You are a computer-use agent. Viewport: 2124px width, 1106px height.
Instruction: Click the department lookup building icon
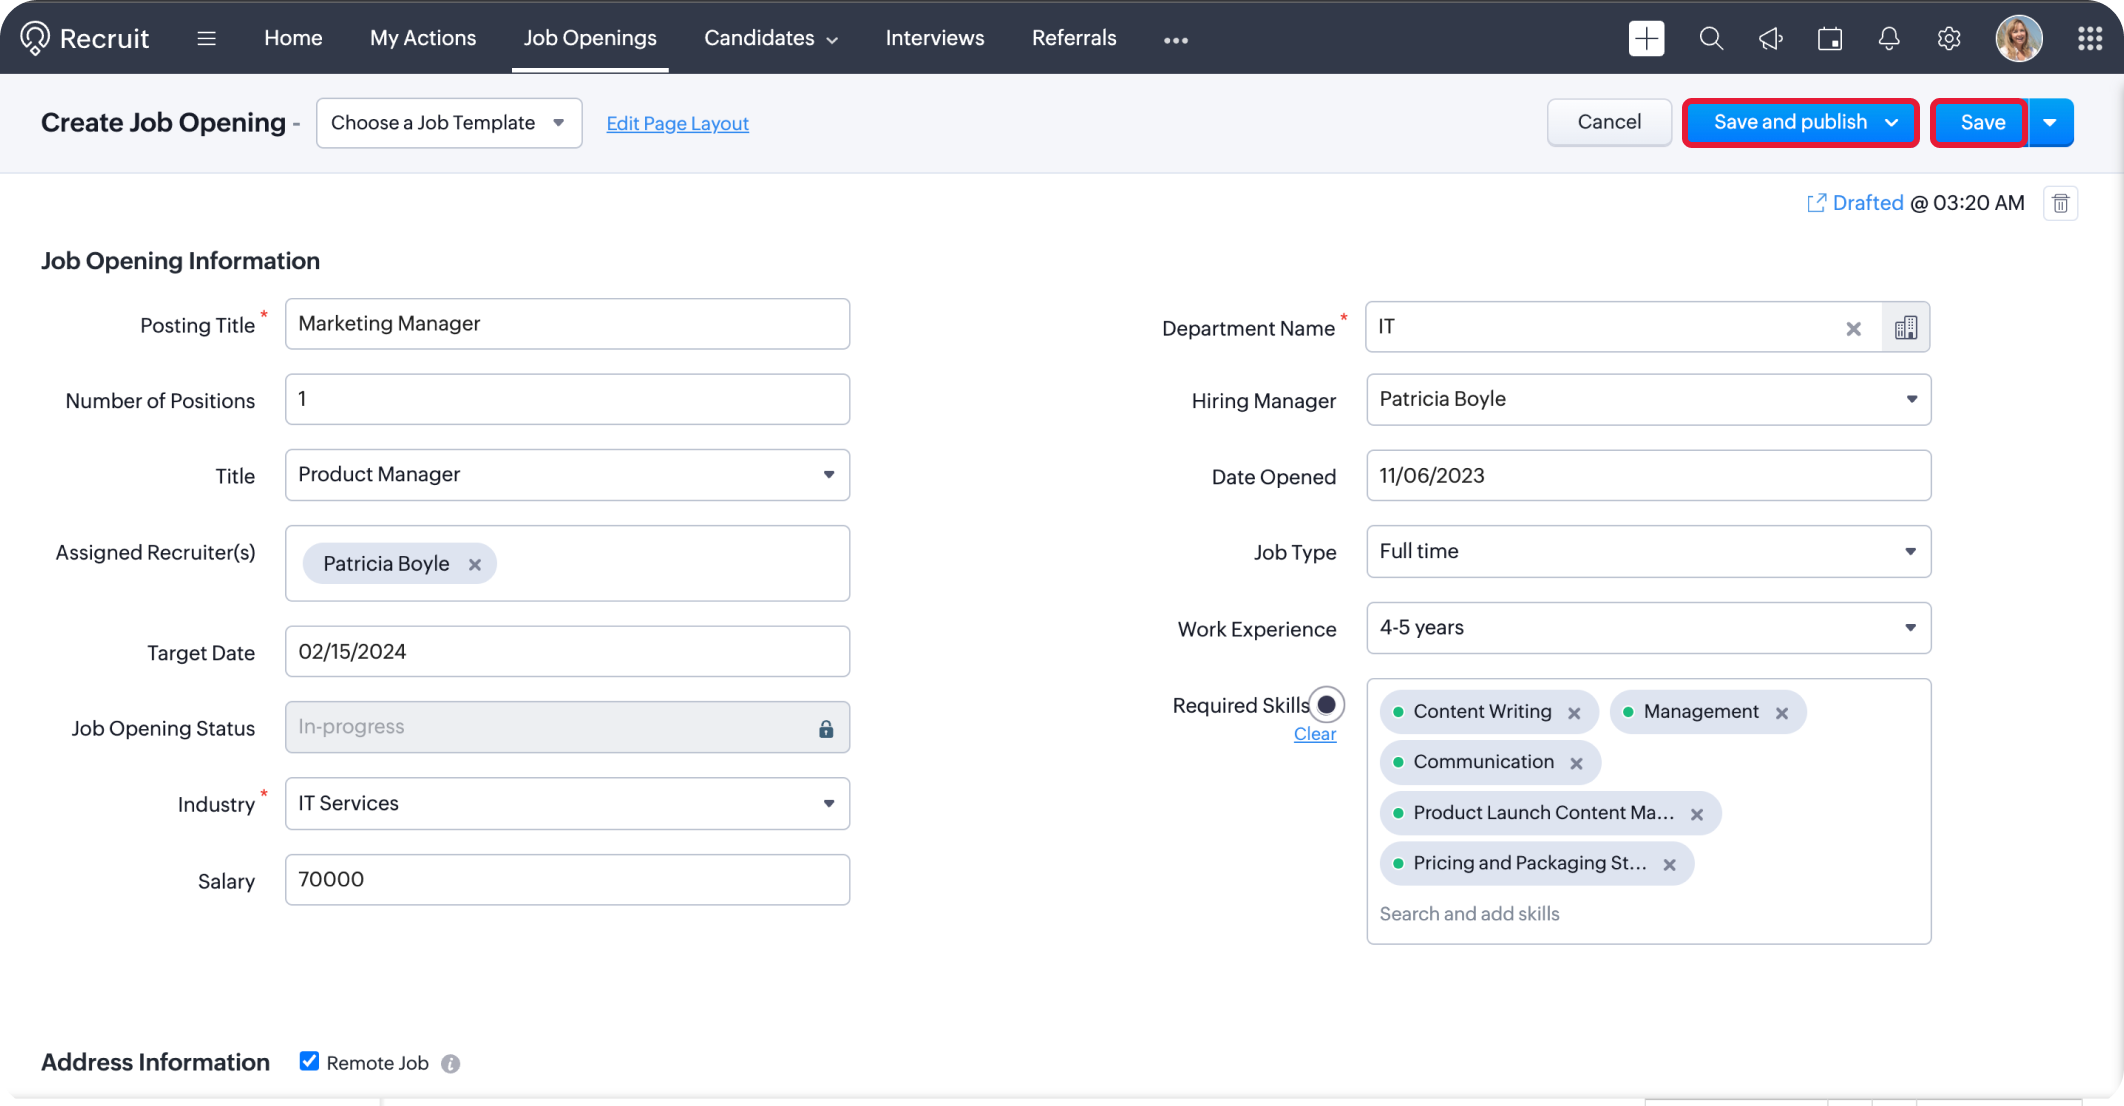coord(1906,328)
